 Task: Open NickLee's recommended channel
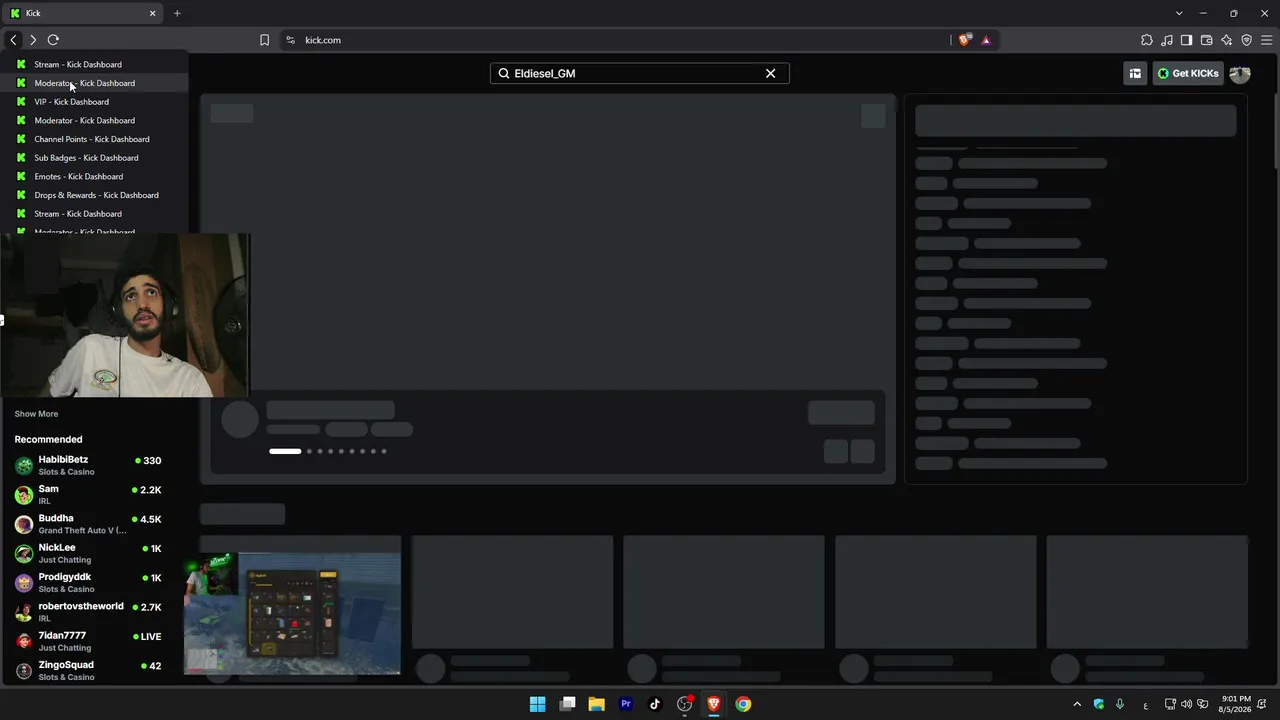point(88,553)
